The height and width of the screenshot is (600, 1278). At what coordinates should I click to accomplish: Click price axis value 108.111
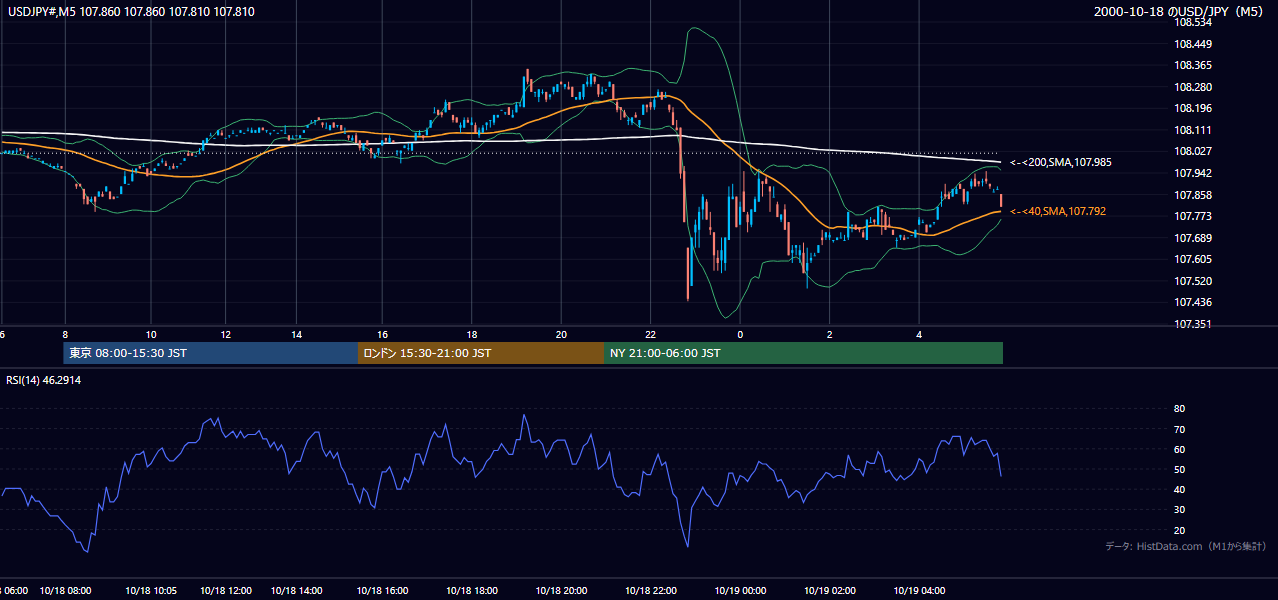click(x=1193, y=130)
